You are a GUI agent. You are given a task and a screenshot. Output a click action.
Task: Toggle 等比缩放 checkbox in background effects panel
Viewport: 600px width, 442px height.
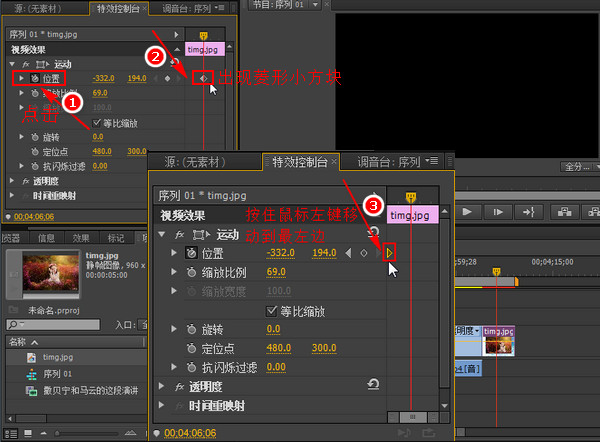point(97,123)
